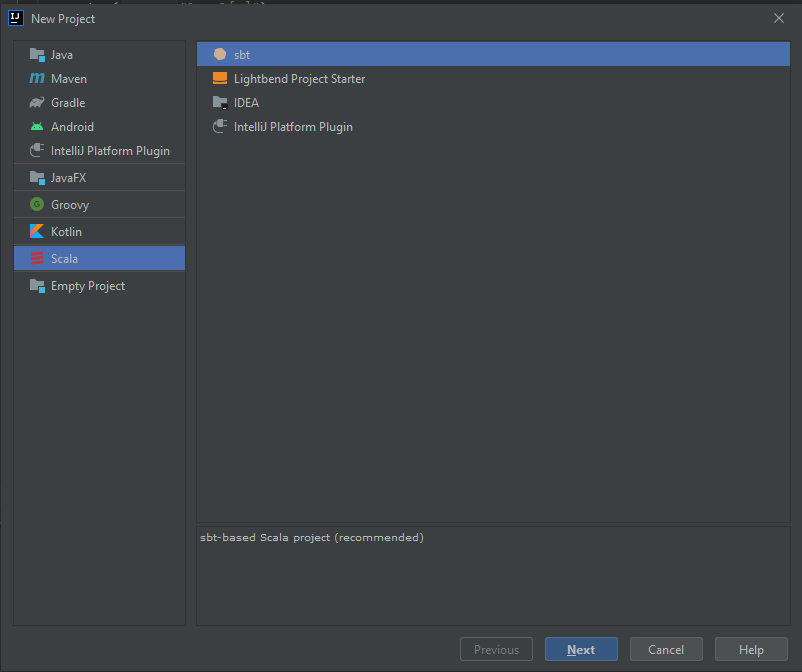Image resolution: width=802 pixels, height=672 pixels.
Task: Click the Groovy green circle icon
Action: click(x=37, y=205)
